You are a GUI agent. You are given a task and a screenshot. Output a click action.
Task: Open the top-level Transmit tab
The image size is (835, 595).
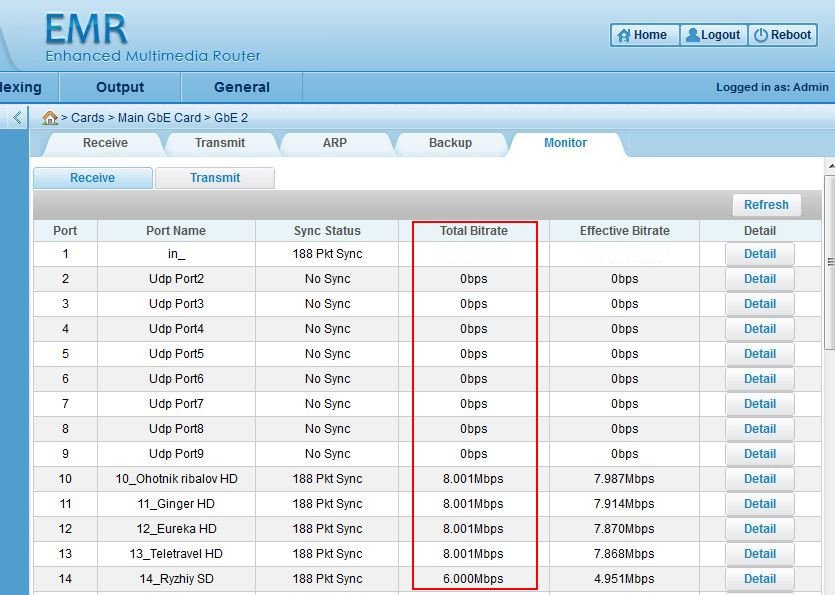pyautogui.click(x=220, y=143)
